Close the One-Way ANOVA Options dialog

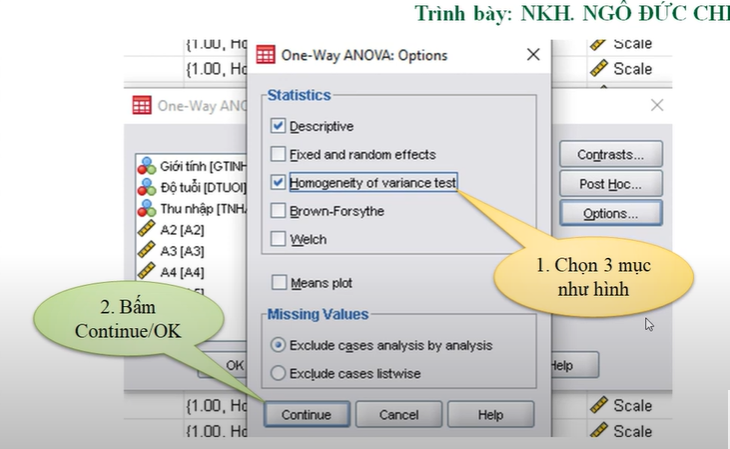click(533, 55)
